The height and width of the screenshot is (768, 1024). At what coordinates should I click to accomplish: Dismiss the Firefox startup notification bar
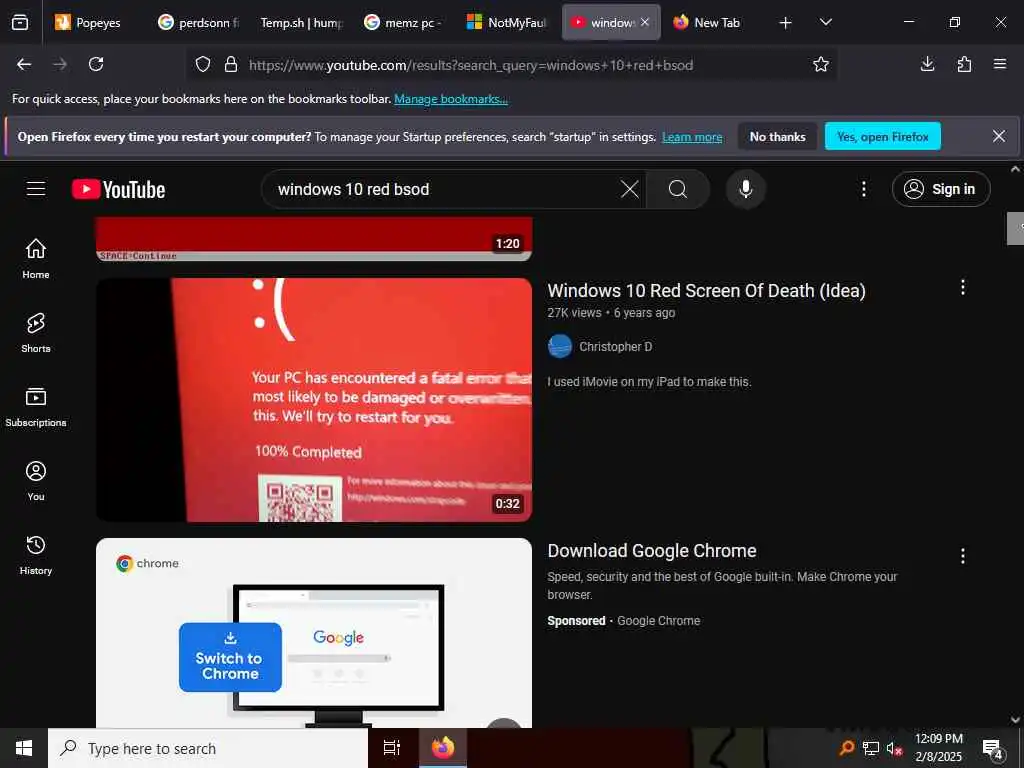999,136
